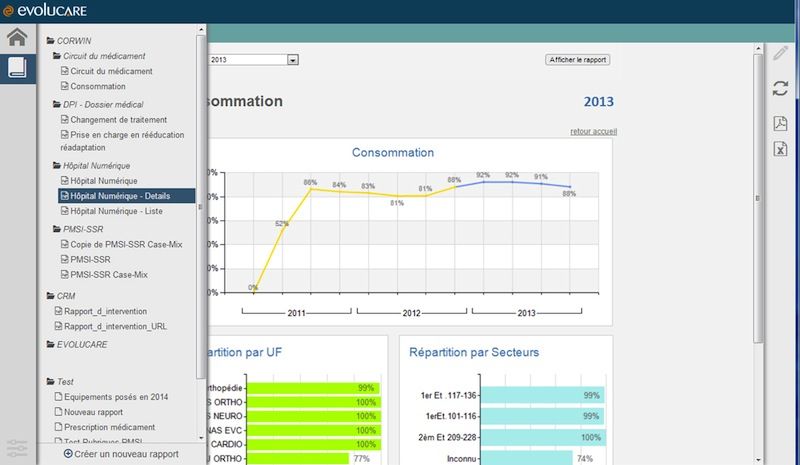Expand the EVOLUCARE folder

[51, 344]
